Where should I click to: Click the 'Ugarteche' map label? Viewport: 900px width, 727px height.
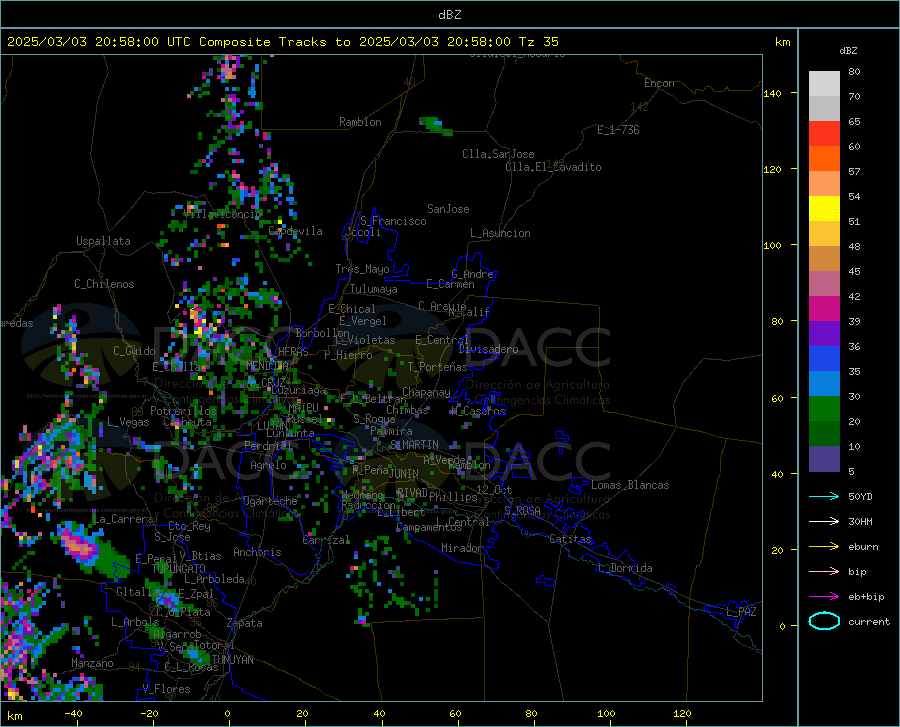coord(270,501)
